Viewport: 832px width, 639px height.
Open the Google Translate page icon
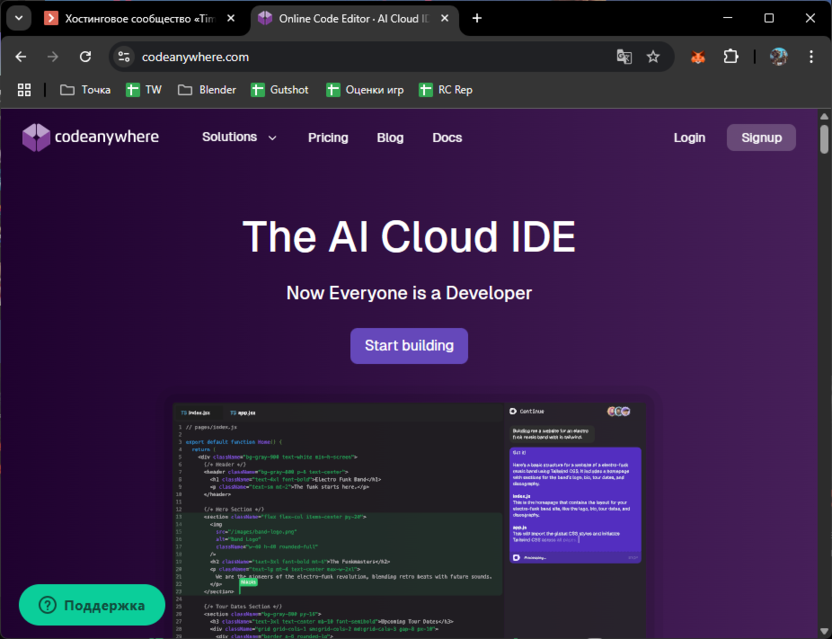(x=624, y=57)
